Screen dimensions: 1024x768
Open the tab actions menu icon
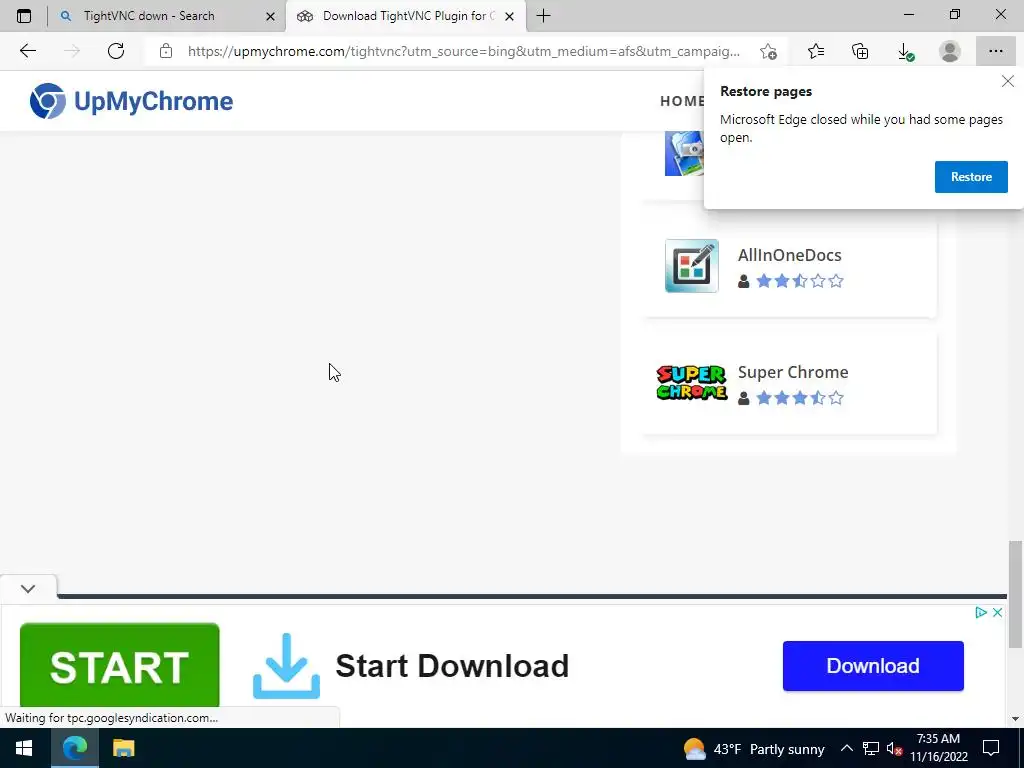(x=24, y=16)
